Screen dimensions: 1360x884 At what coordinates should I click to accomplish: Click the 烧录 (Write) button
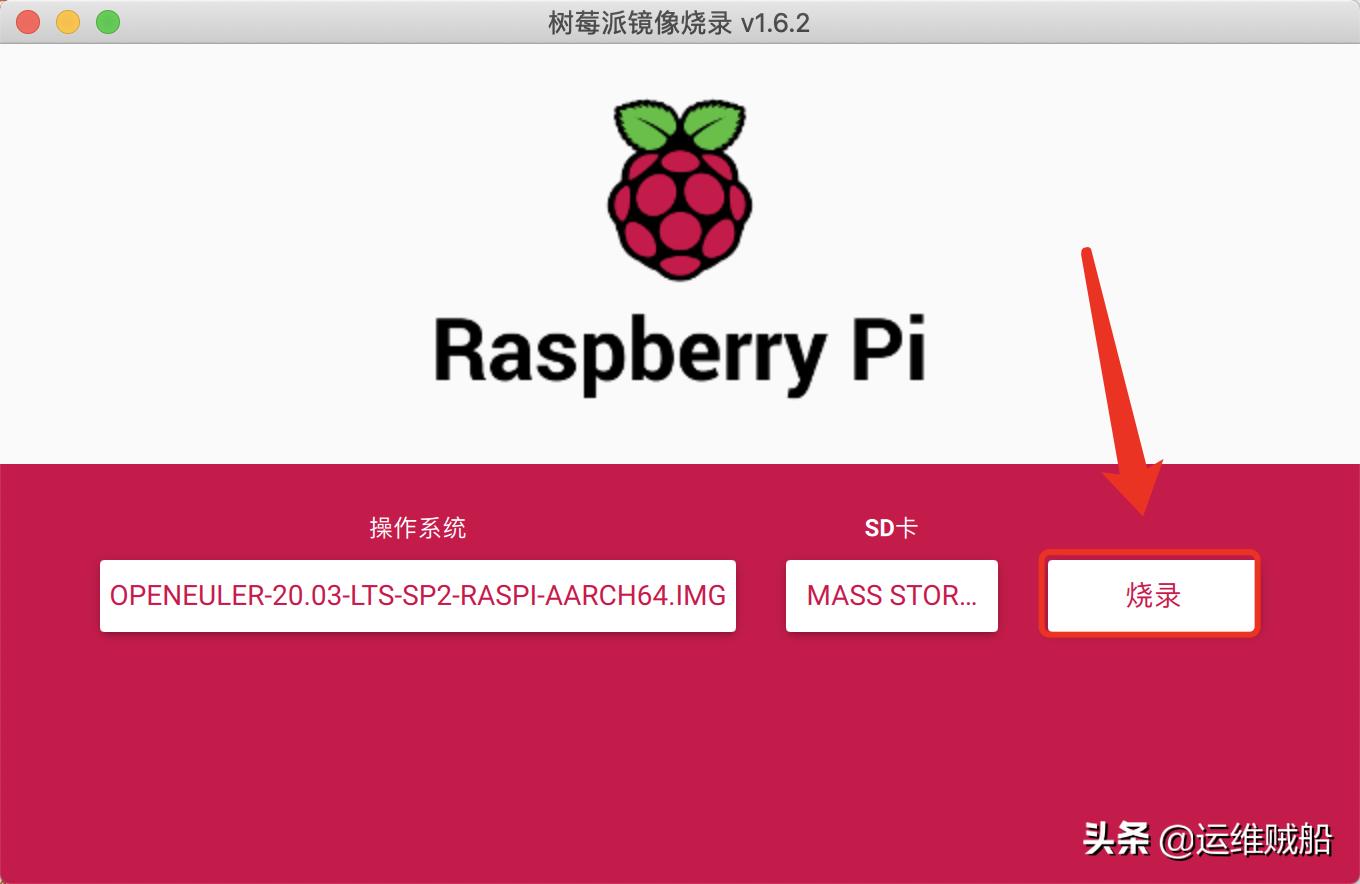tap(1150, 595)
